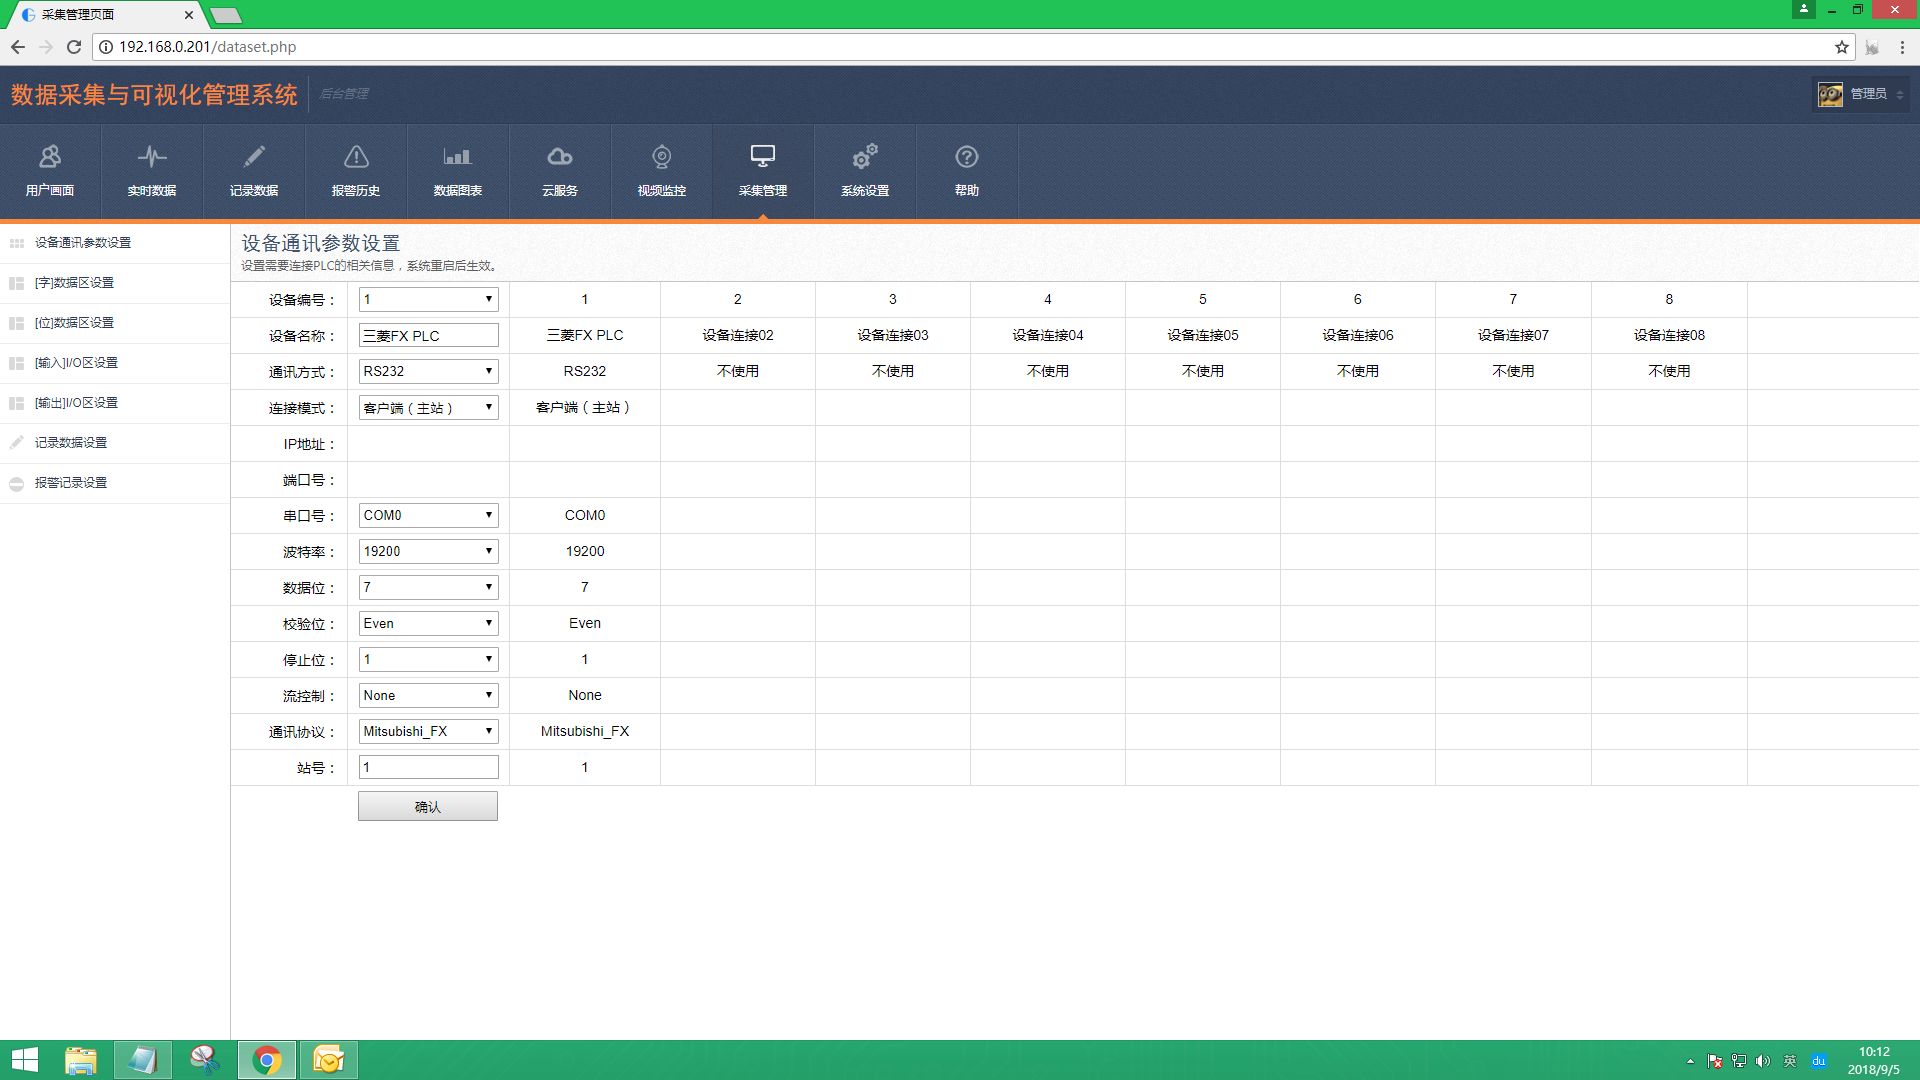1920x1080 pixels.
Task: Bookmark page with the star icon
Action: coord(1841,47)
